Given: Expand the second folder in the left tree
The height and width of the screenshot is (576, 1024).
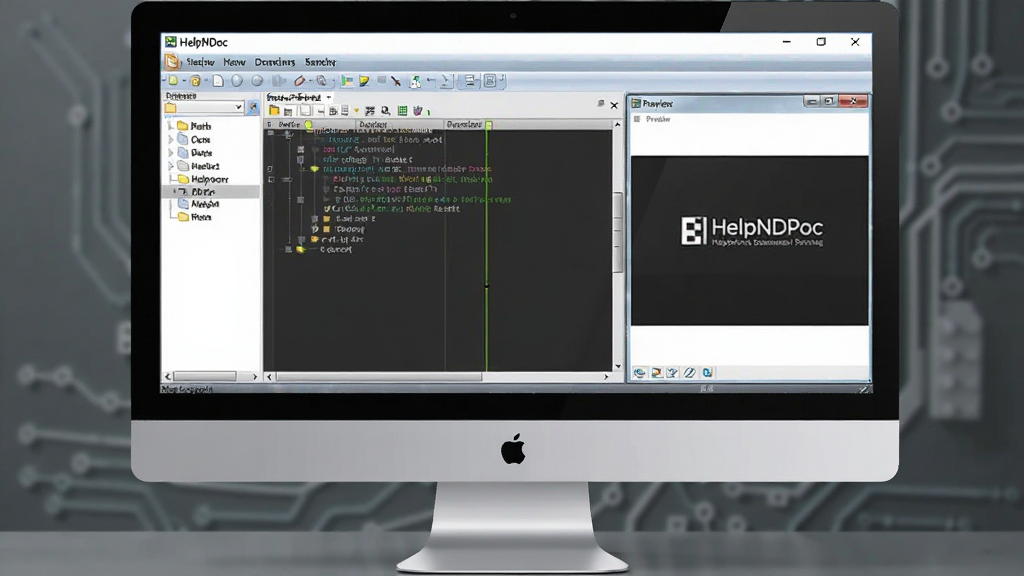Looking at the screenshot, I should pos(171,139).
